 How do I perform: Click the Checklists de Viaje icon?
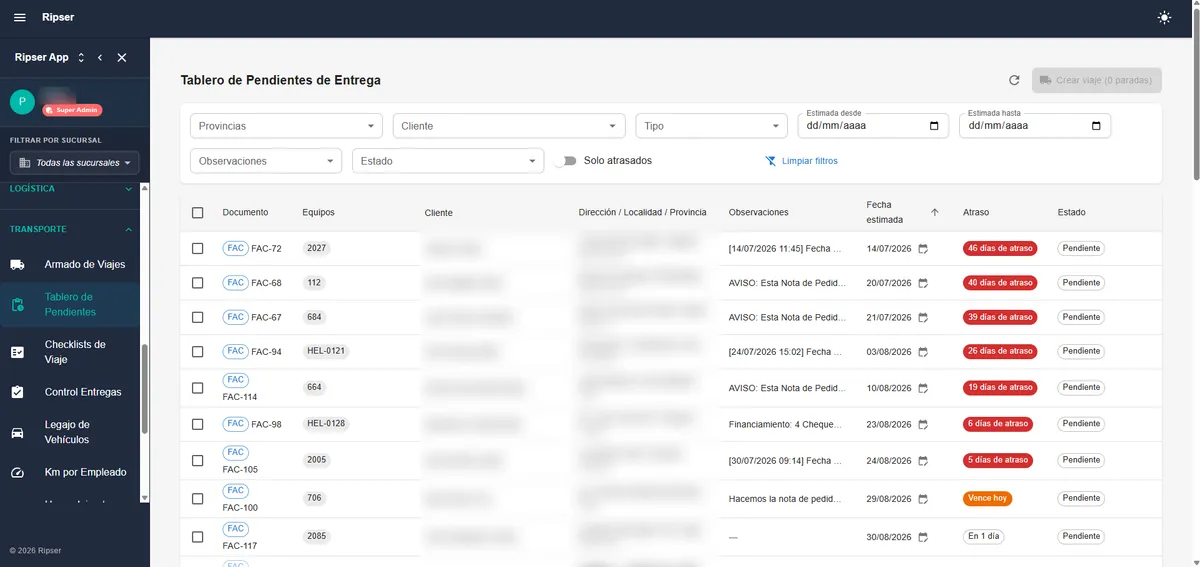tap(18, 352)
